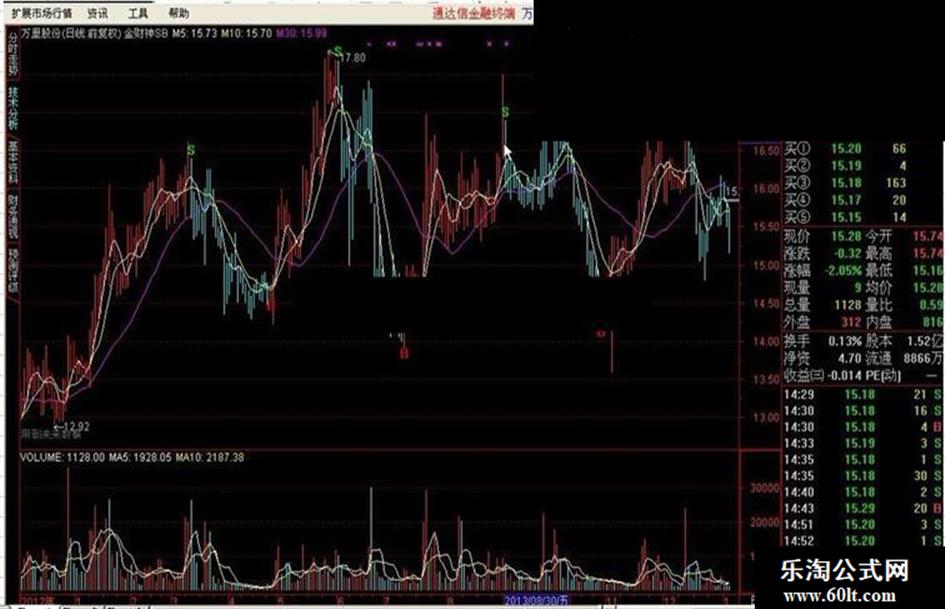Select the M10: 15.70 moving average label
This screenshot has height=609, width=945.
246,33
